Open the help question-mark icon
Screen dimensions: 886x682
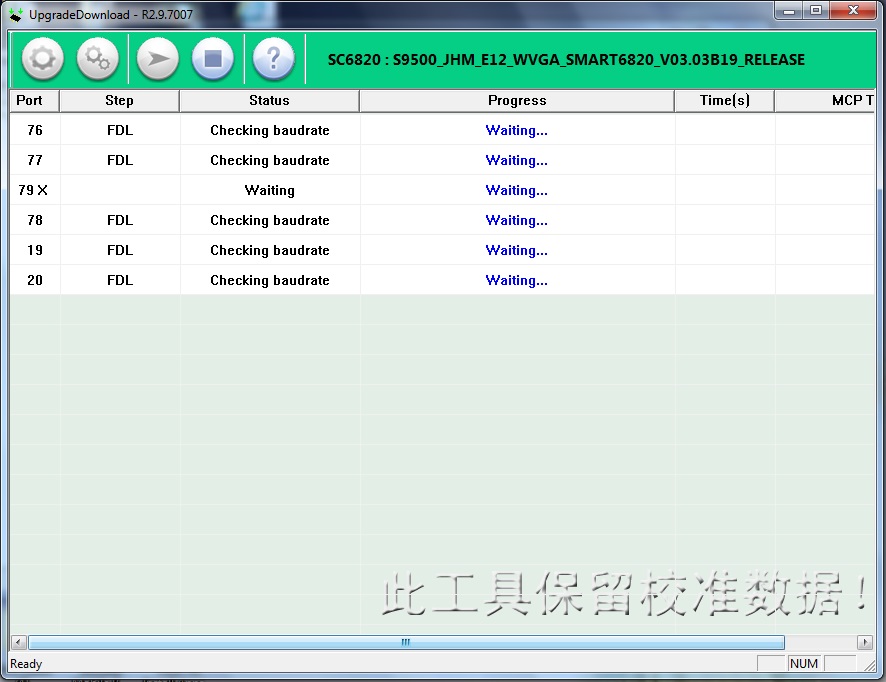[x=273, y=59]
